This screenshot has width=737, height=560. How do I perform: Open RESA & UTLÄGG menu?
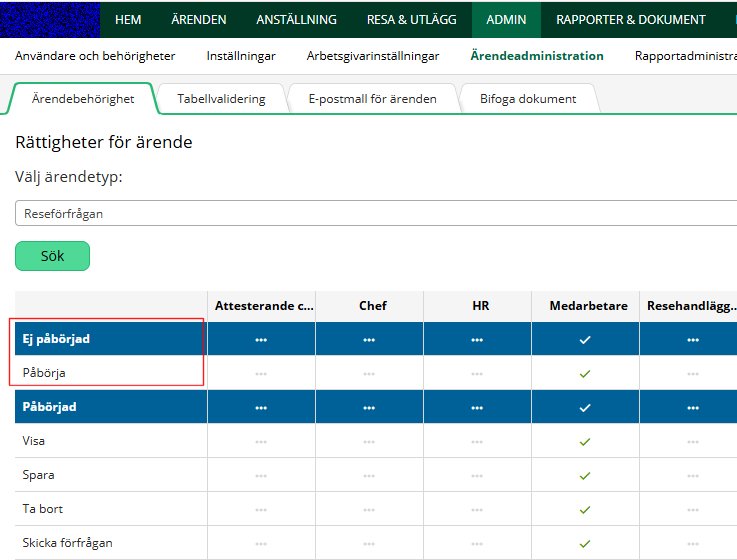[410, 19]
